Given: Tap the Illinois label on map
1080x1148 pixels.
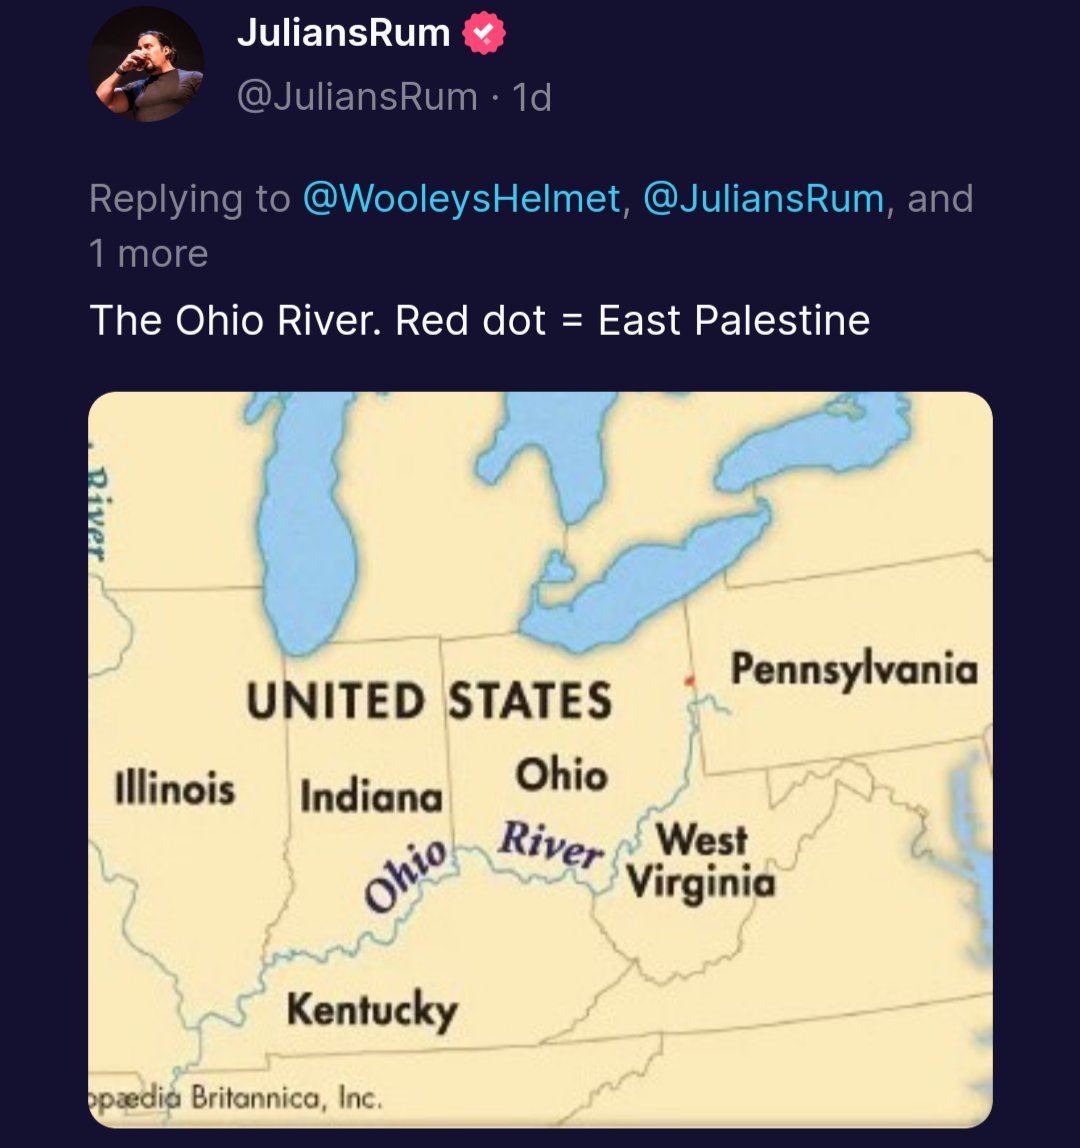Looking at the screenshot, I should click(175, 788).
